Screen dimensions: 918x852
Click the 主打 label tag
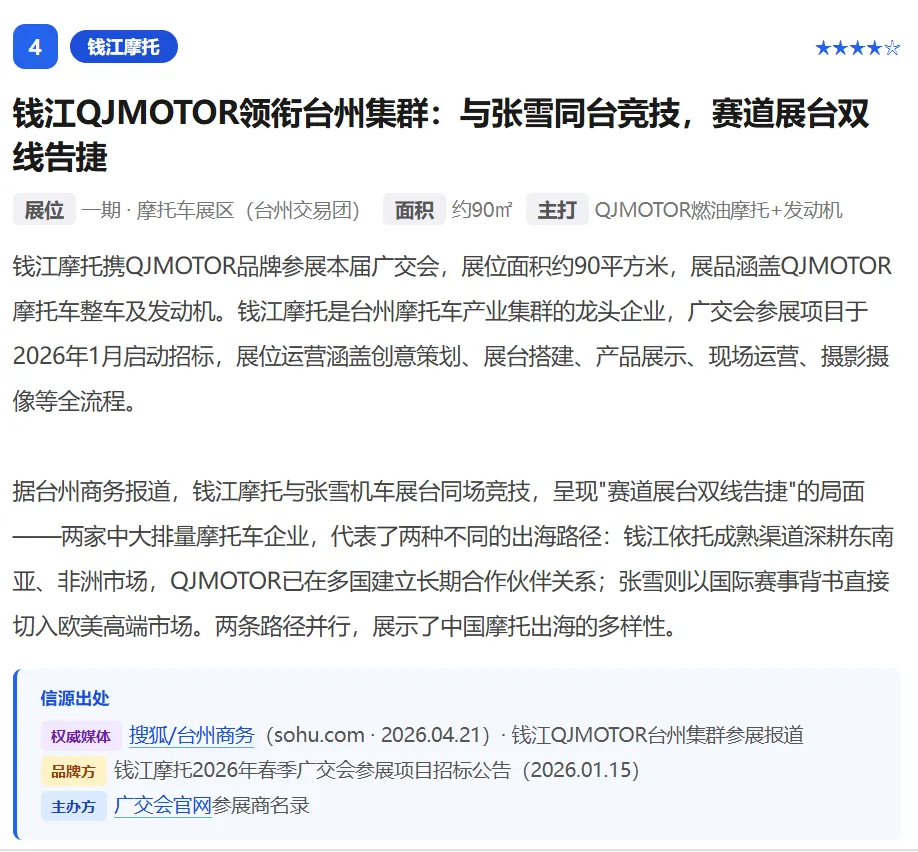coord(557,210)
